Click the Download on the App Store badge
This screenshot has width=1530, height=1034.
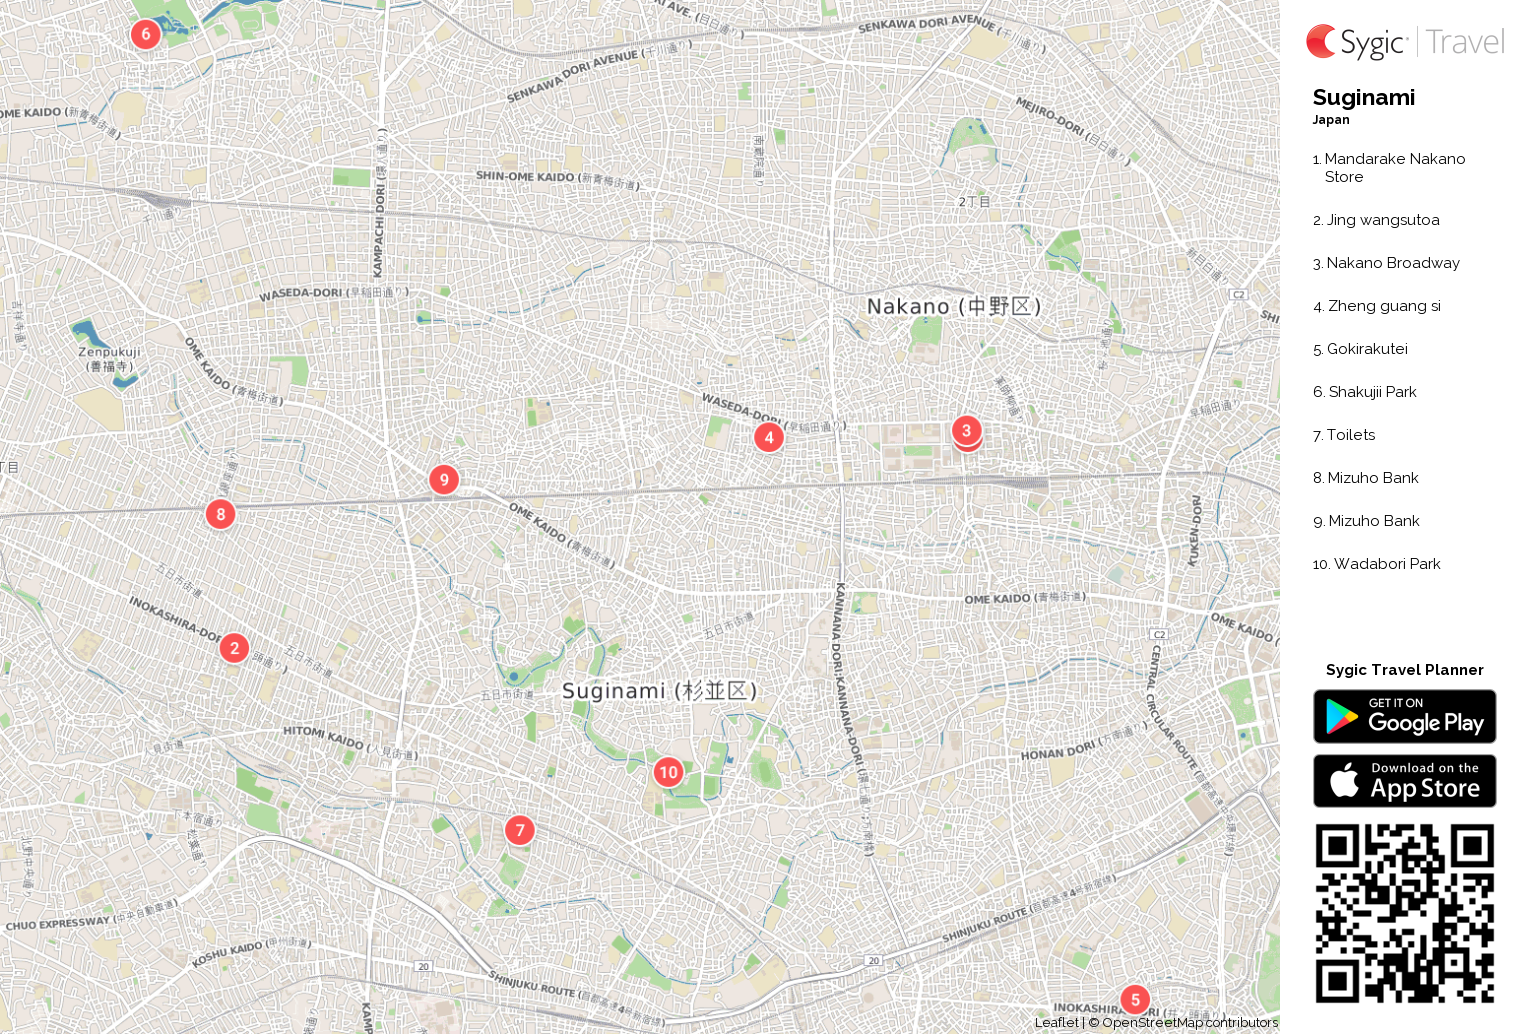[x=1405, y=781]
